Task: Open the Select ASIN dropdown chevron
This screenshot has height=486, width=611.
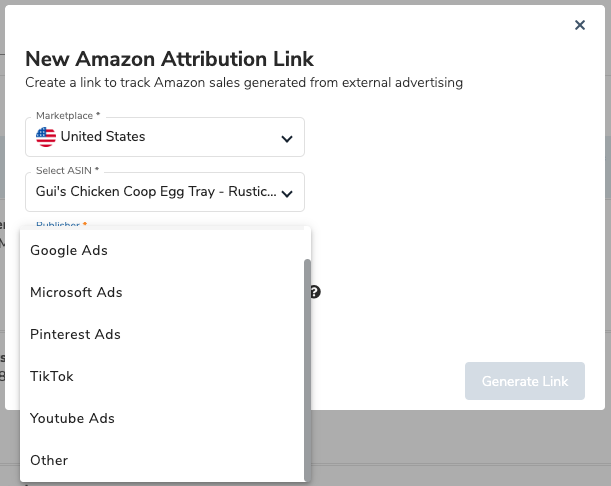Action: [x=287, y=193]
